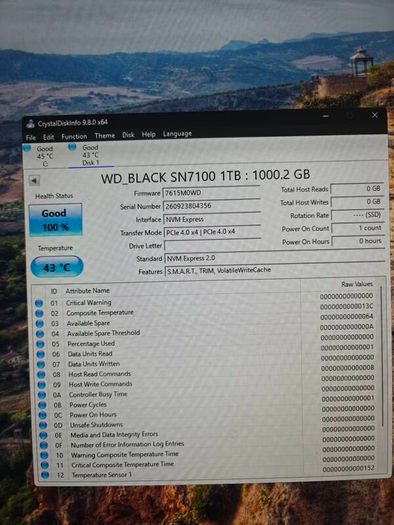Open the Function menu
The image size is (394, 525).
(74, 136)
